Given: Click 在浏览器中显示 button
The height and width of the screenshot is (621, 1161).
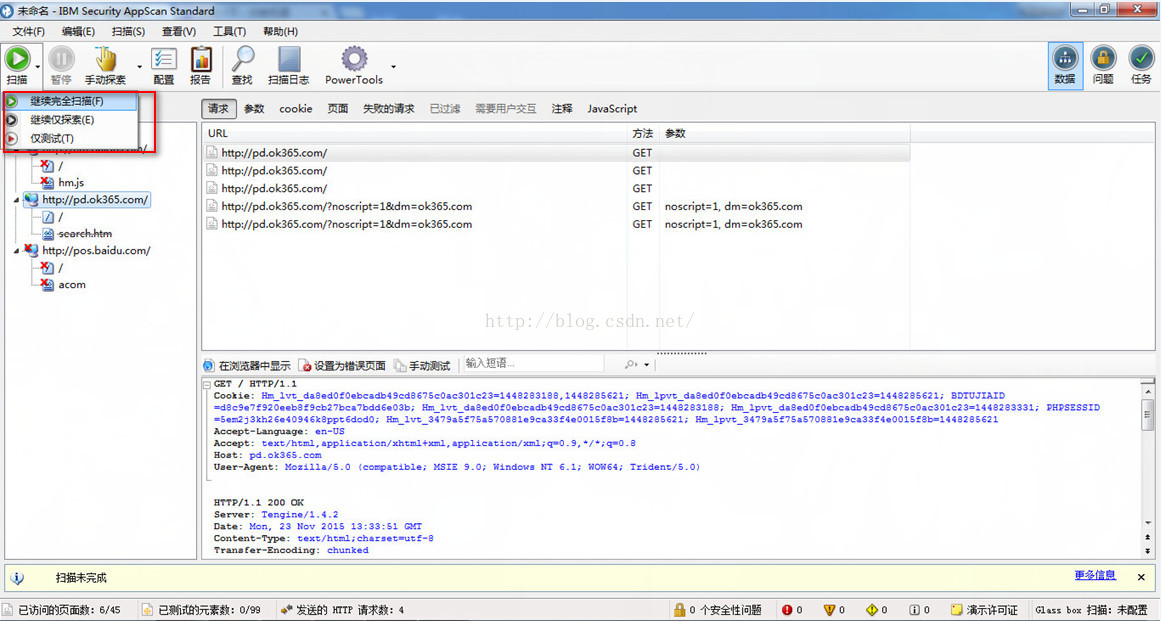Looking at the screenshot, I should pyautogui.click(x=247, y=365).
